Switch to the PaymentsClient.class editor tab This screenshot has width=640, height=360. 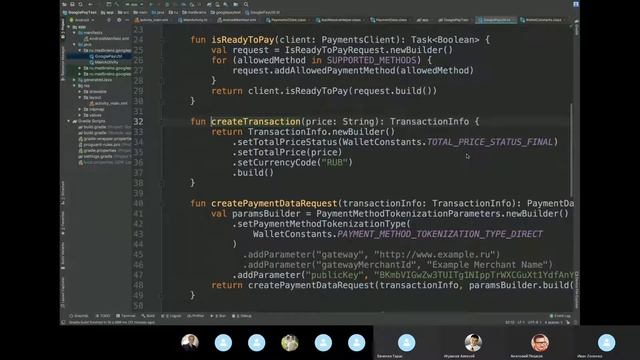click(x=286, y=20)
